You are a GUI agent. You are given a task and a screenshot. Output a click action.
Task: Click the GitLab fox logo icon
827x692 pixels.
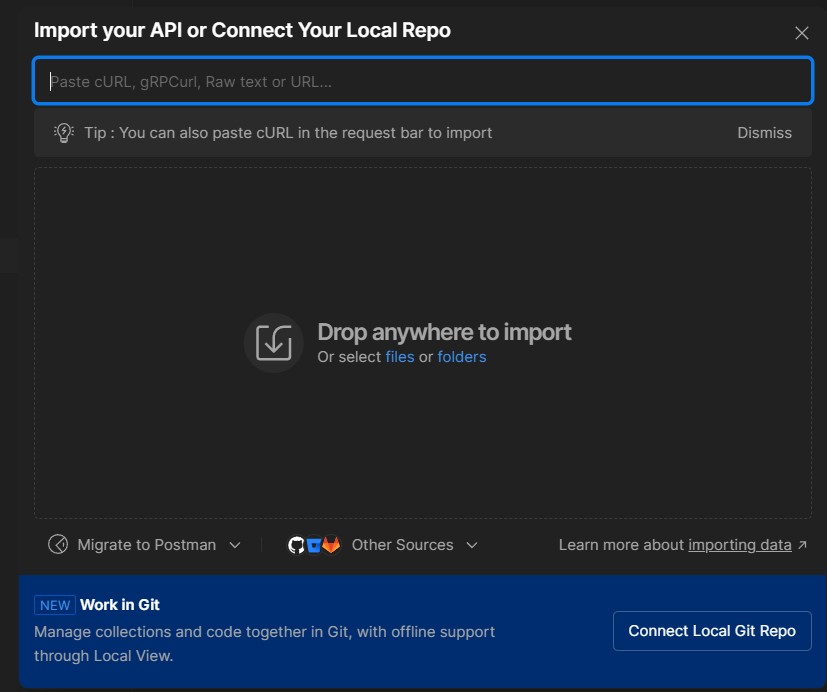tap(331, 545)
